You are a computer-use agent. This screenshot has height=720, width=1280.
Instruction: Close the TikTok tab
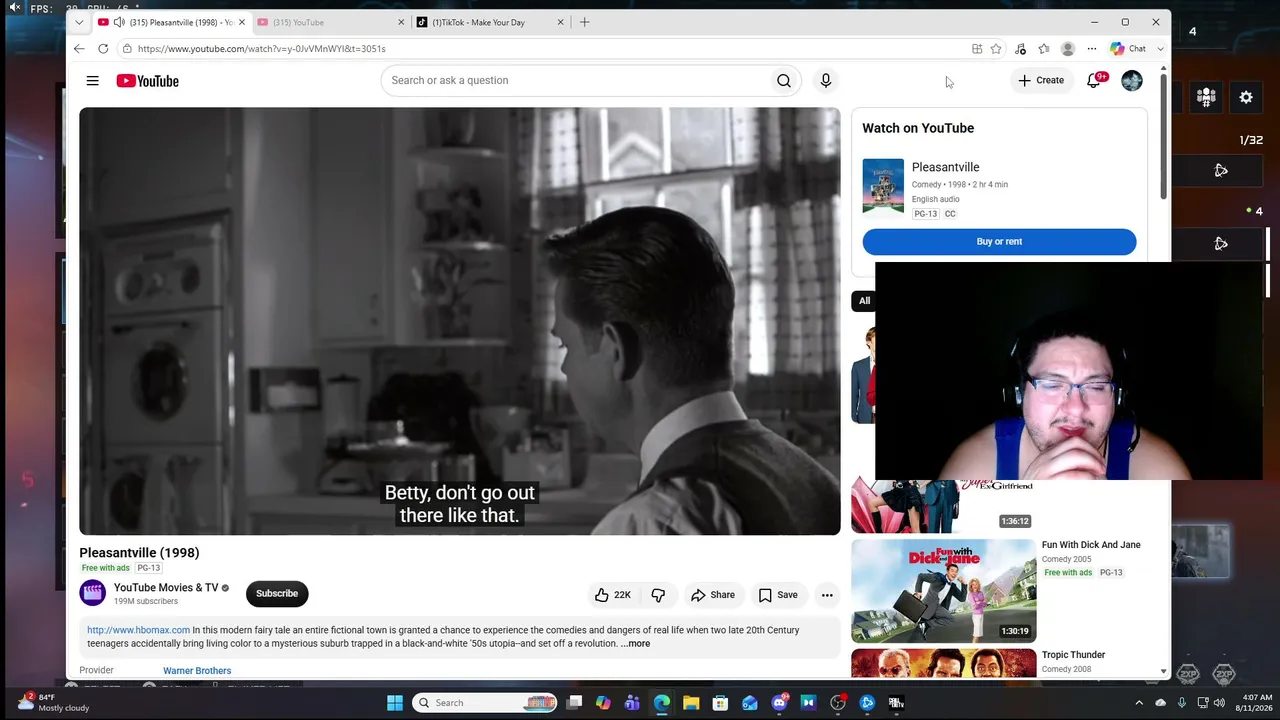(560, 22)
